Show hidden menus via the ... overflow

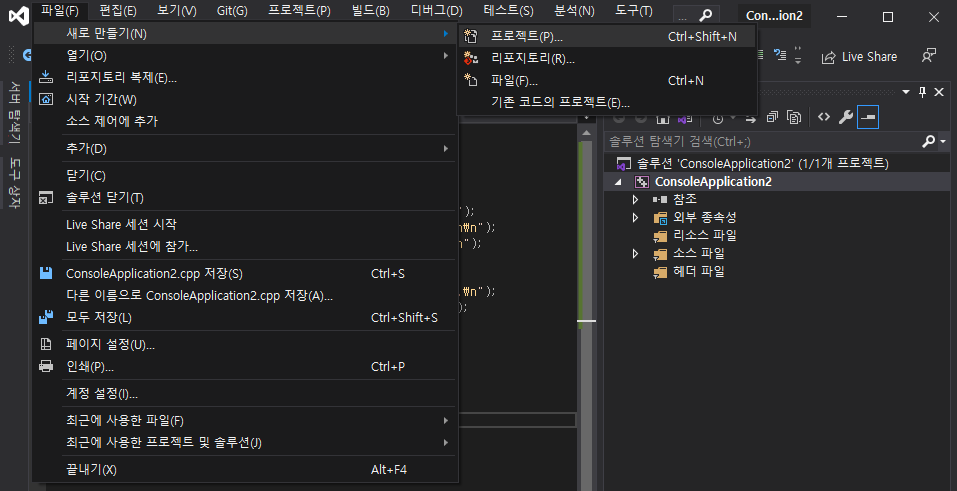[683, 16]
